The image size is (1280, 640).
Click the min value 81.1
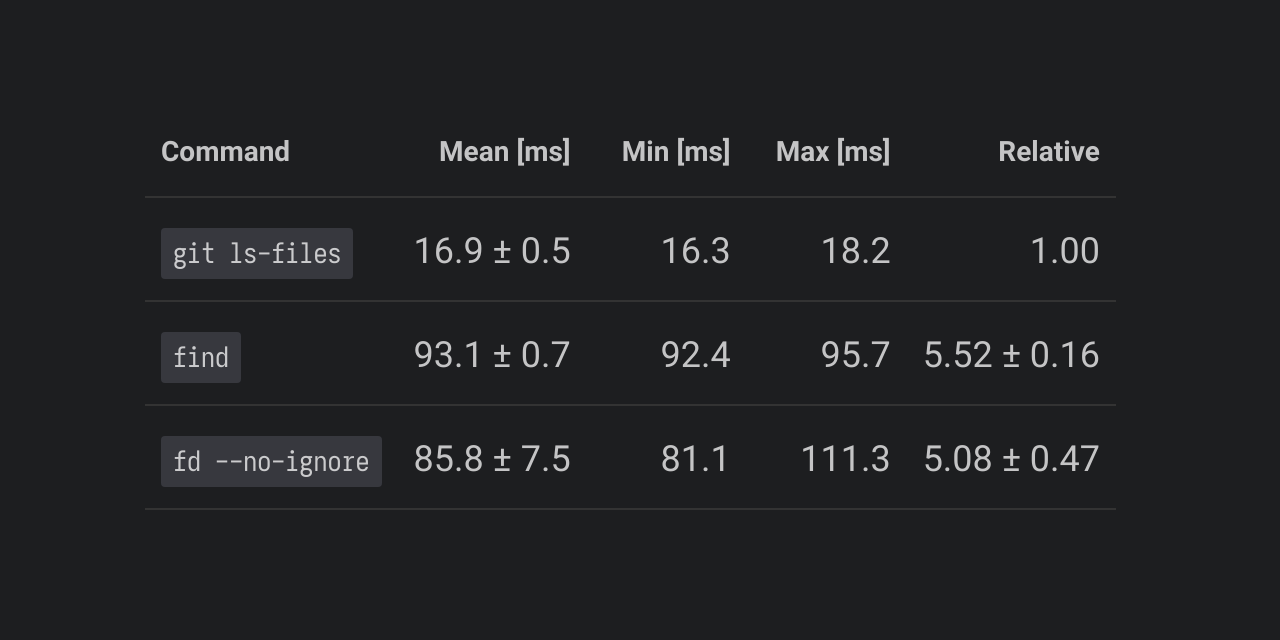point(695,459)
